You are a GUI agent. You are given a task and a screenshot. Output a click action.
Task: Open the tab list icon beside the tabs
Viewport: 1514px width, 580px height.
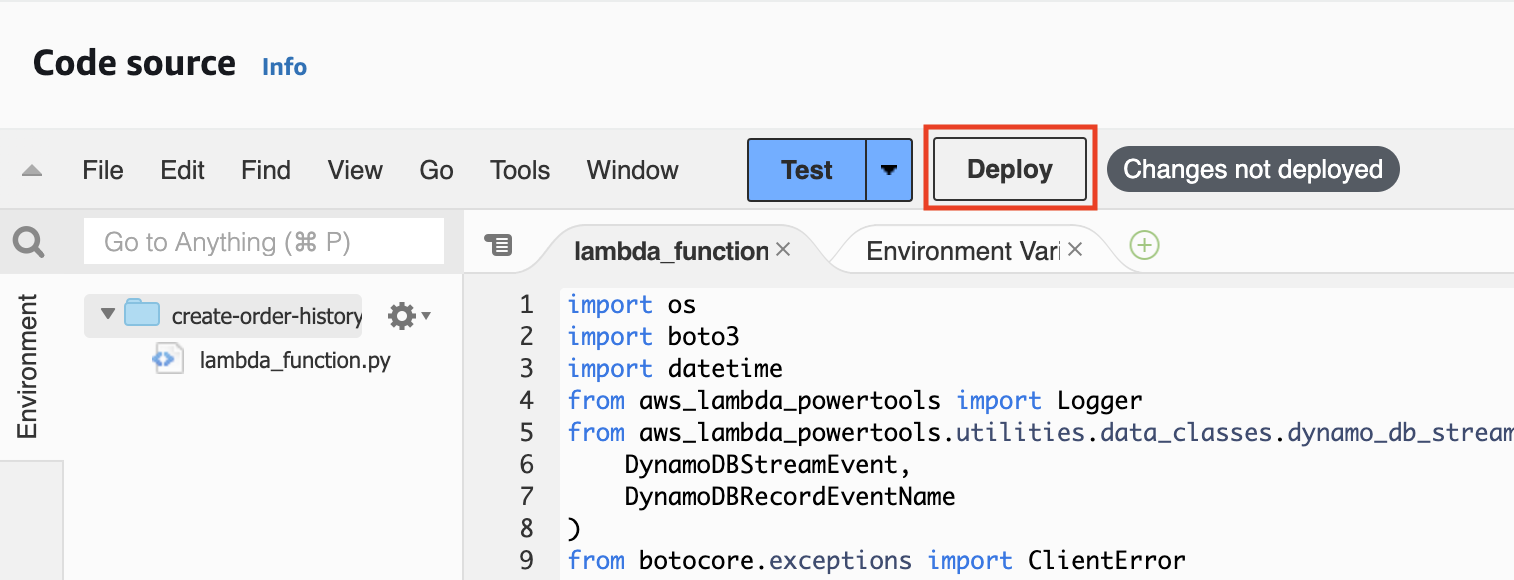[498, 244]
